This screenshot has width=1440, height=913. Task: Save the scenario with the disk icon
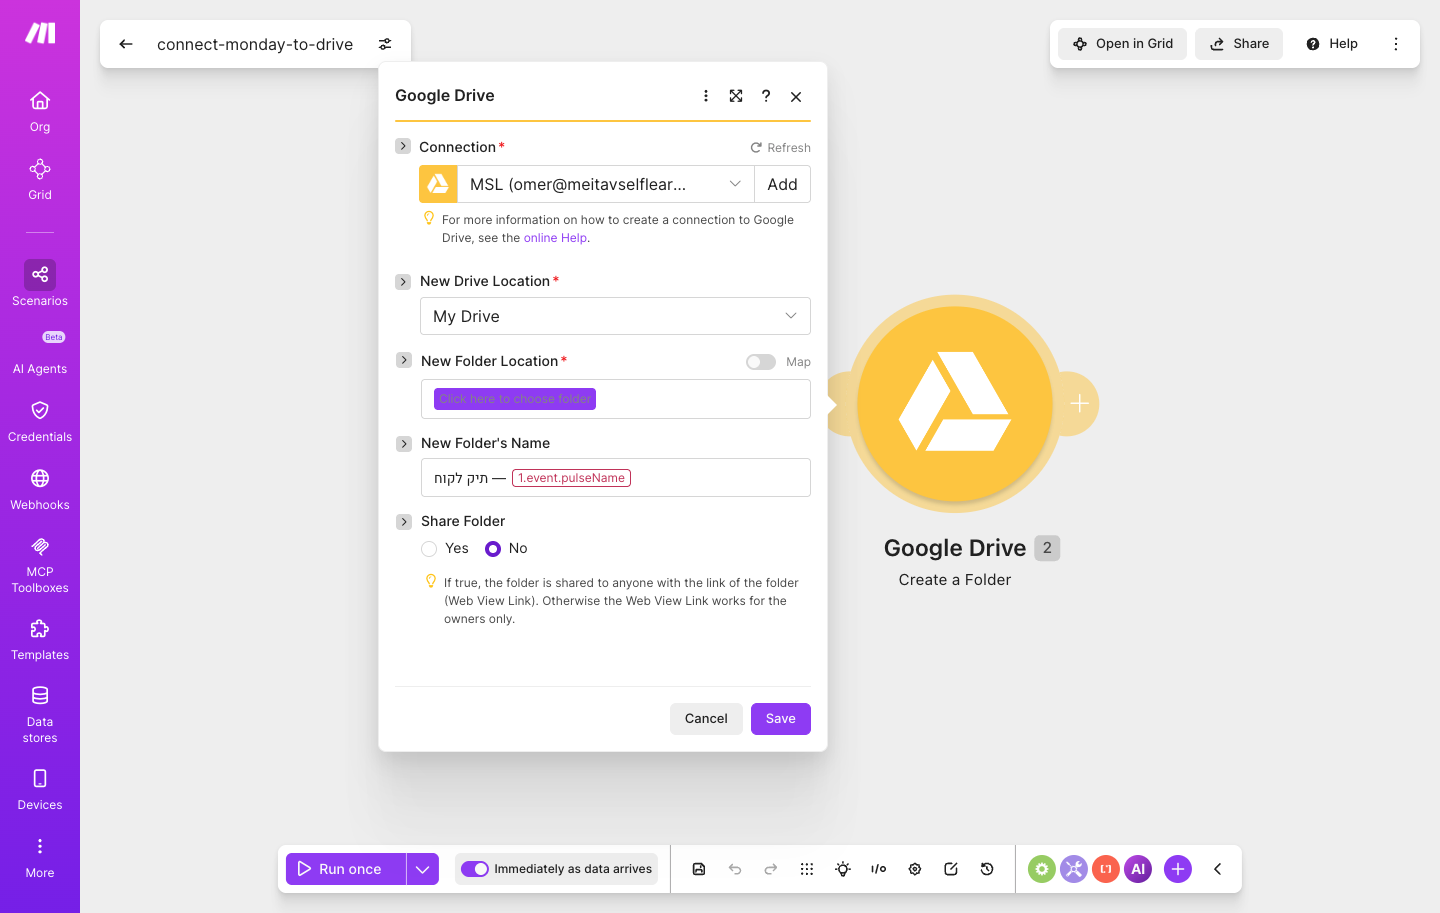tap(699, 869)
